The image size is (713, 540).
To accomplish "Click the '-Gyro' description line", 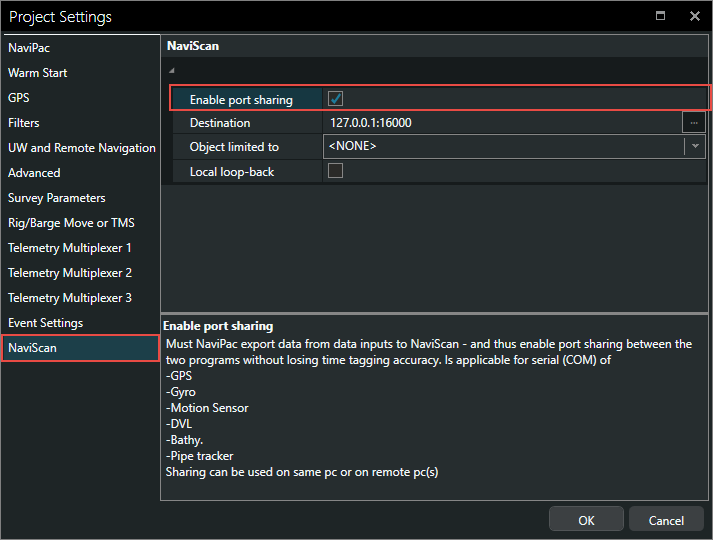I will coord(181,392).
